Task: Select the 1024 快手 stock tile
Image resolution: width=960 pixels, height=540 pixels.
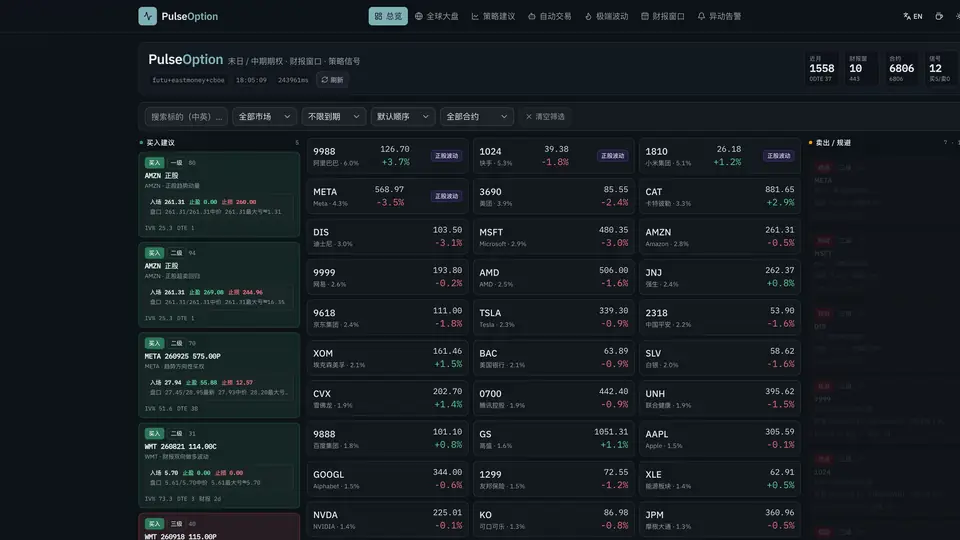Action: (x=553, y=156)
